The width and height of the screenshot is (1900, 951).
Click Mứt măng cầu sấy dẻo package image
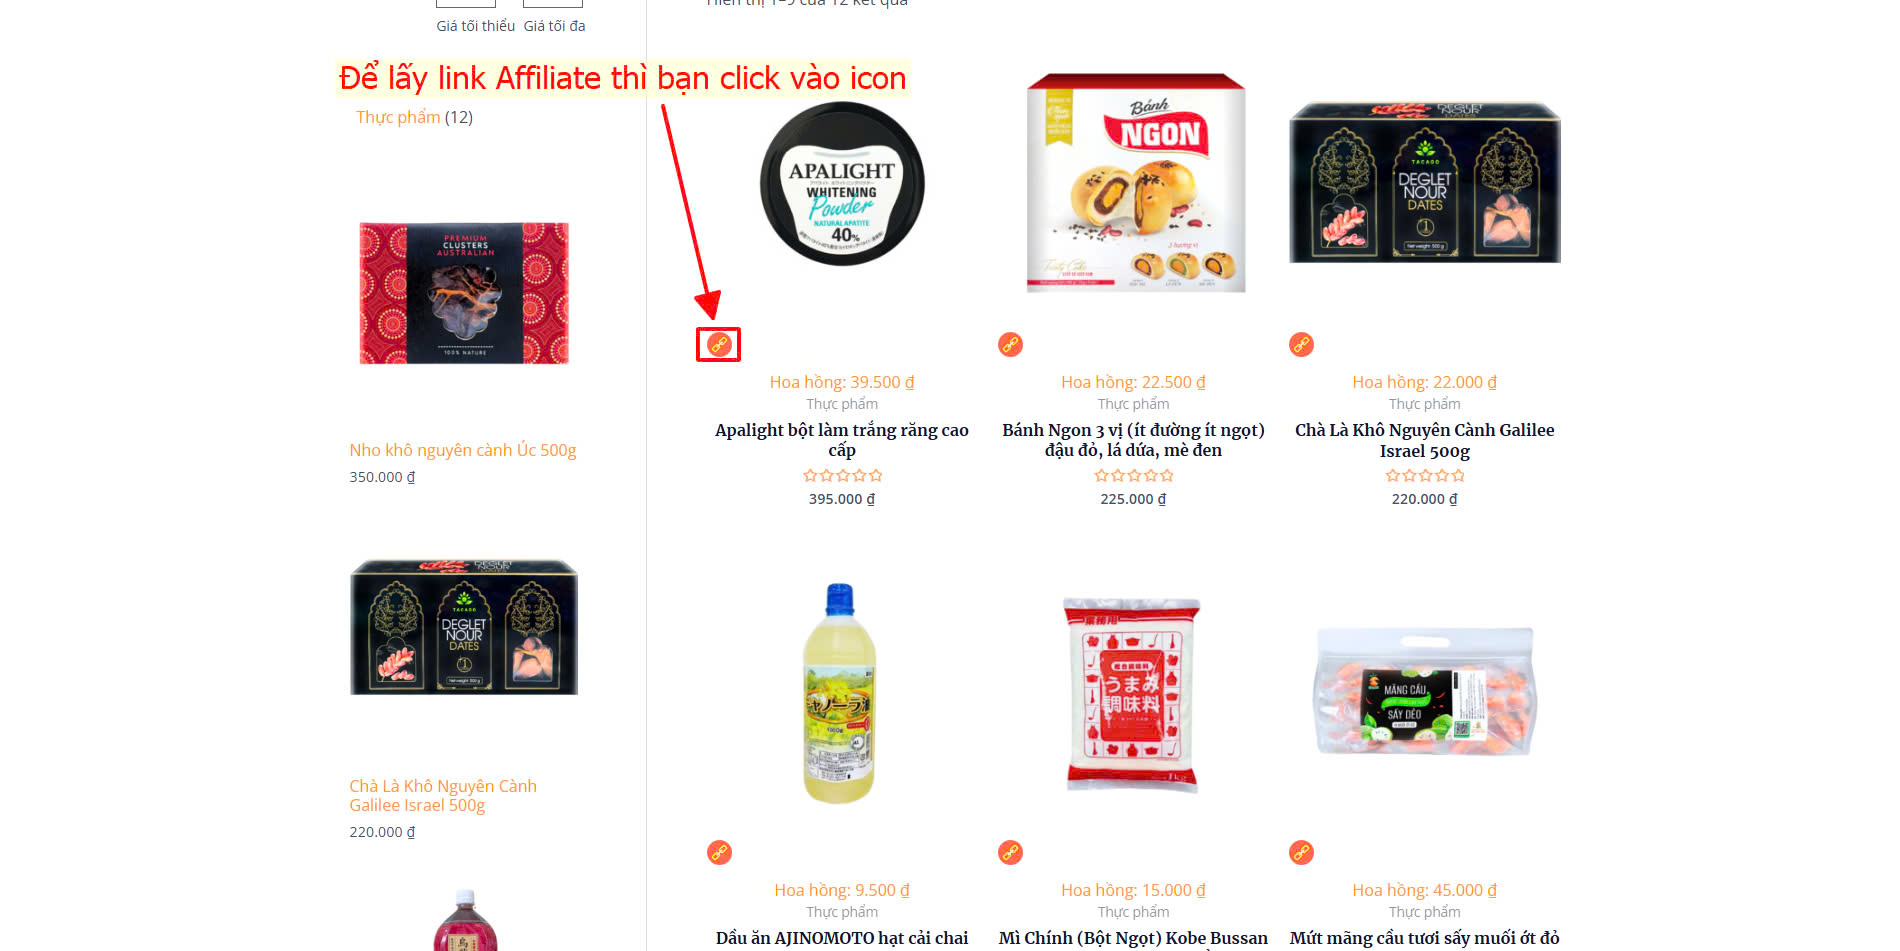(x=1425, y=691)
